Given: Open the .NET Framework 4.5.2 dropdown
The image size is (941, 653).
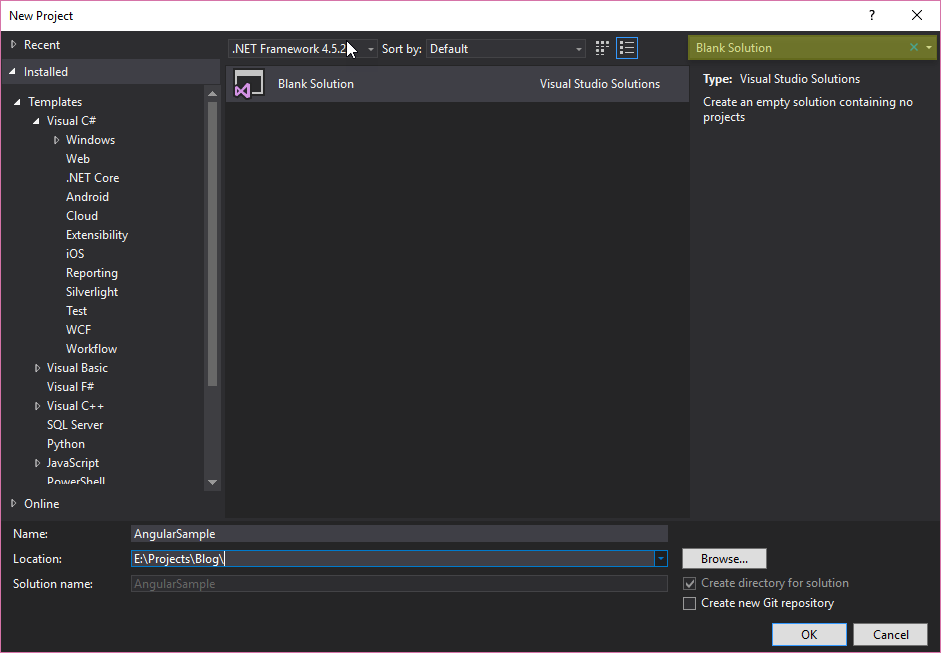Looking at the screenshot, I should (x=369, y=47).
